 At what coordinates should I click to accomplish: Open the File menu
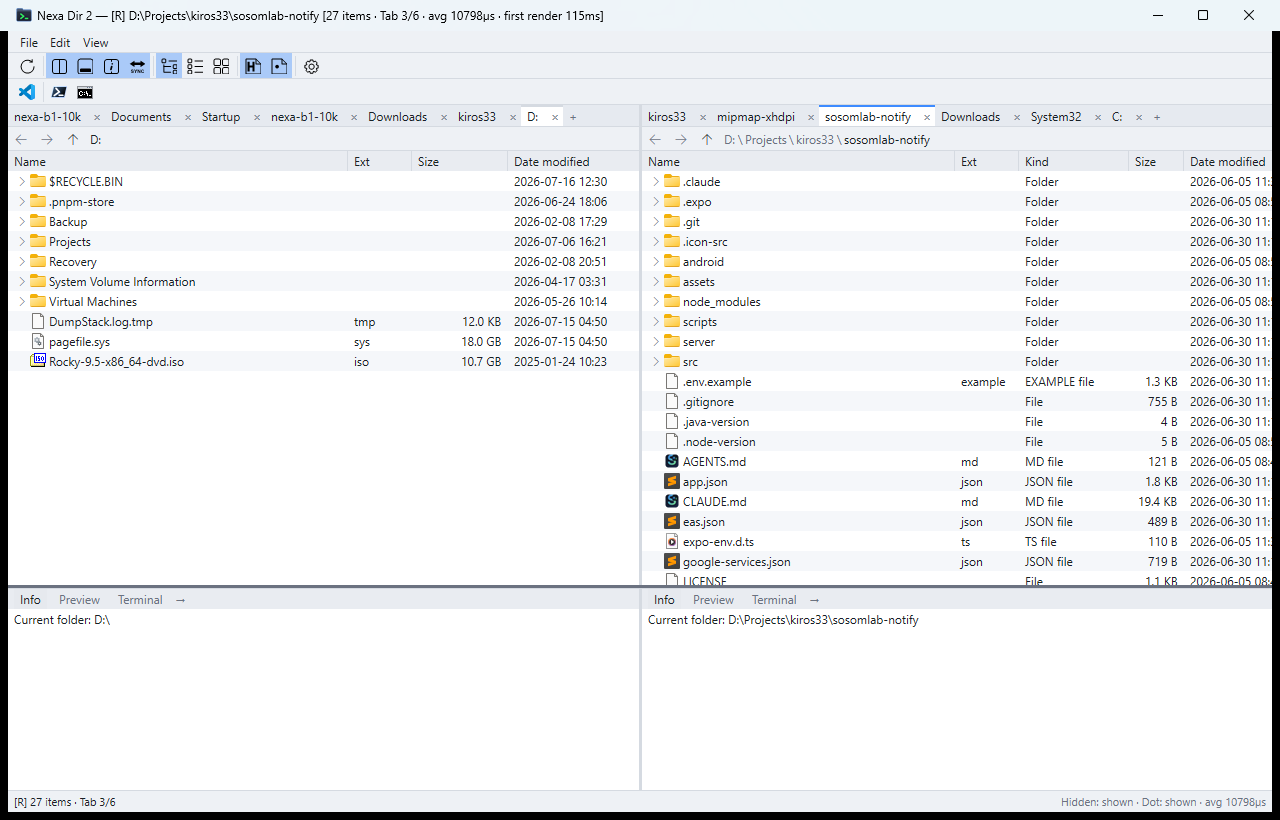[29, 43]
